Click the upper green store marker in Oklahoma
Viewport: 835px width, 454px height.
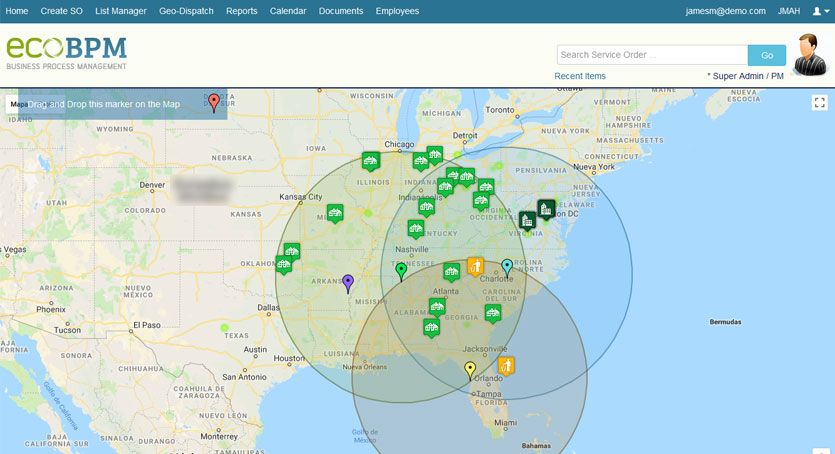pos(292,252)
